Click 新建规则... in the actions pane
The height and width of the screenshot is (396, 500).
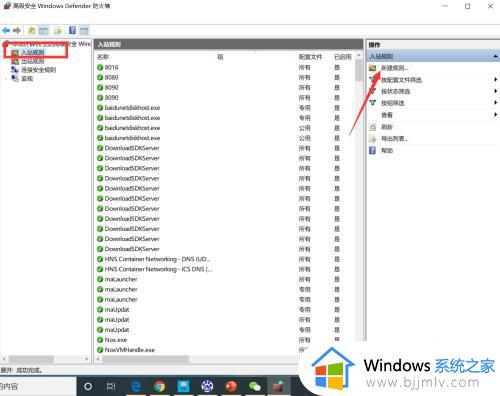point(394,68)
